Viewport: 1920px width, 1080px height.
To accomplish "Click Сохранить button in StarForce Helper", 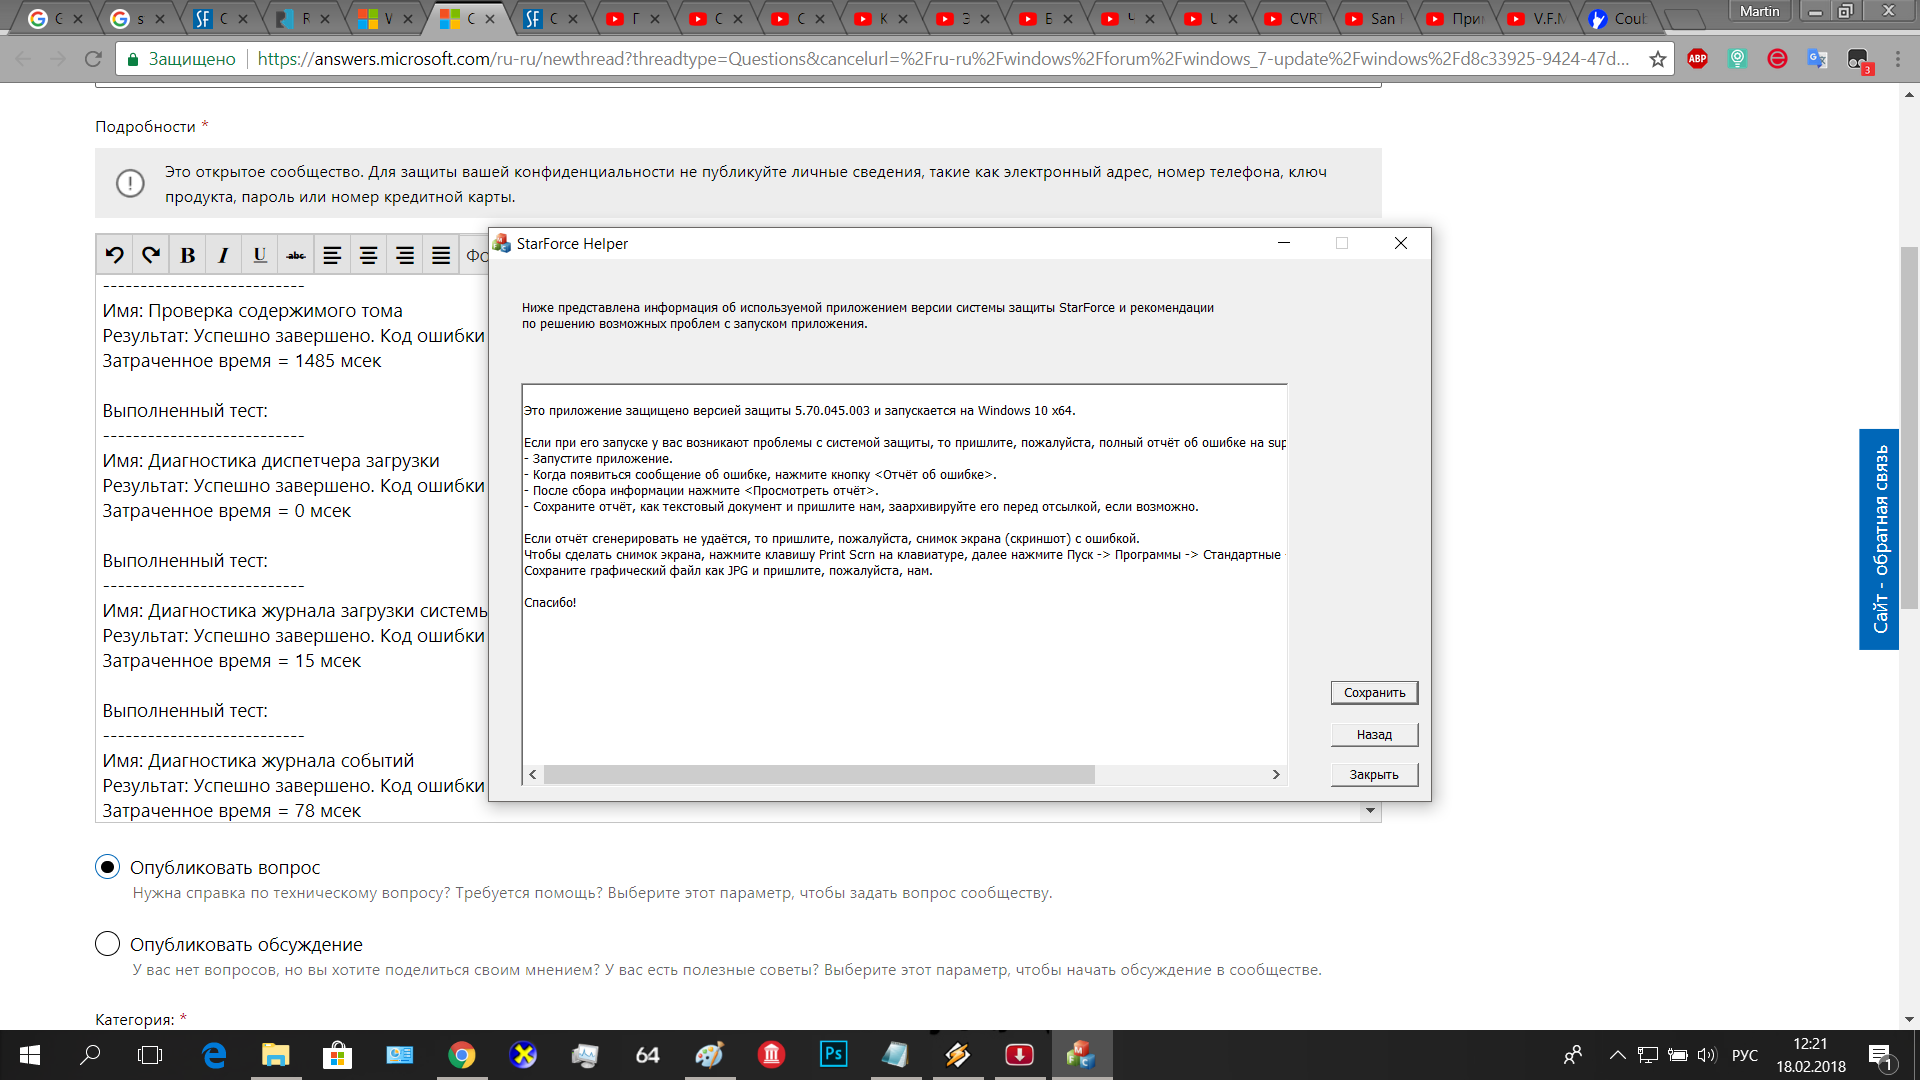I will pyautogui.click(x=1374, y=693).
